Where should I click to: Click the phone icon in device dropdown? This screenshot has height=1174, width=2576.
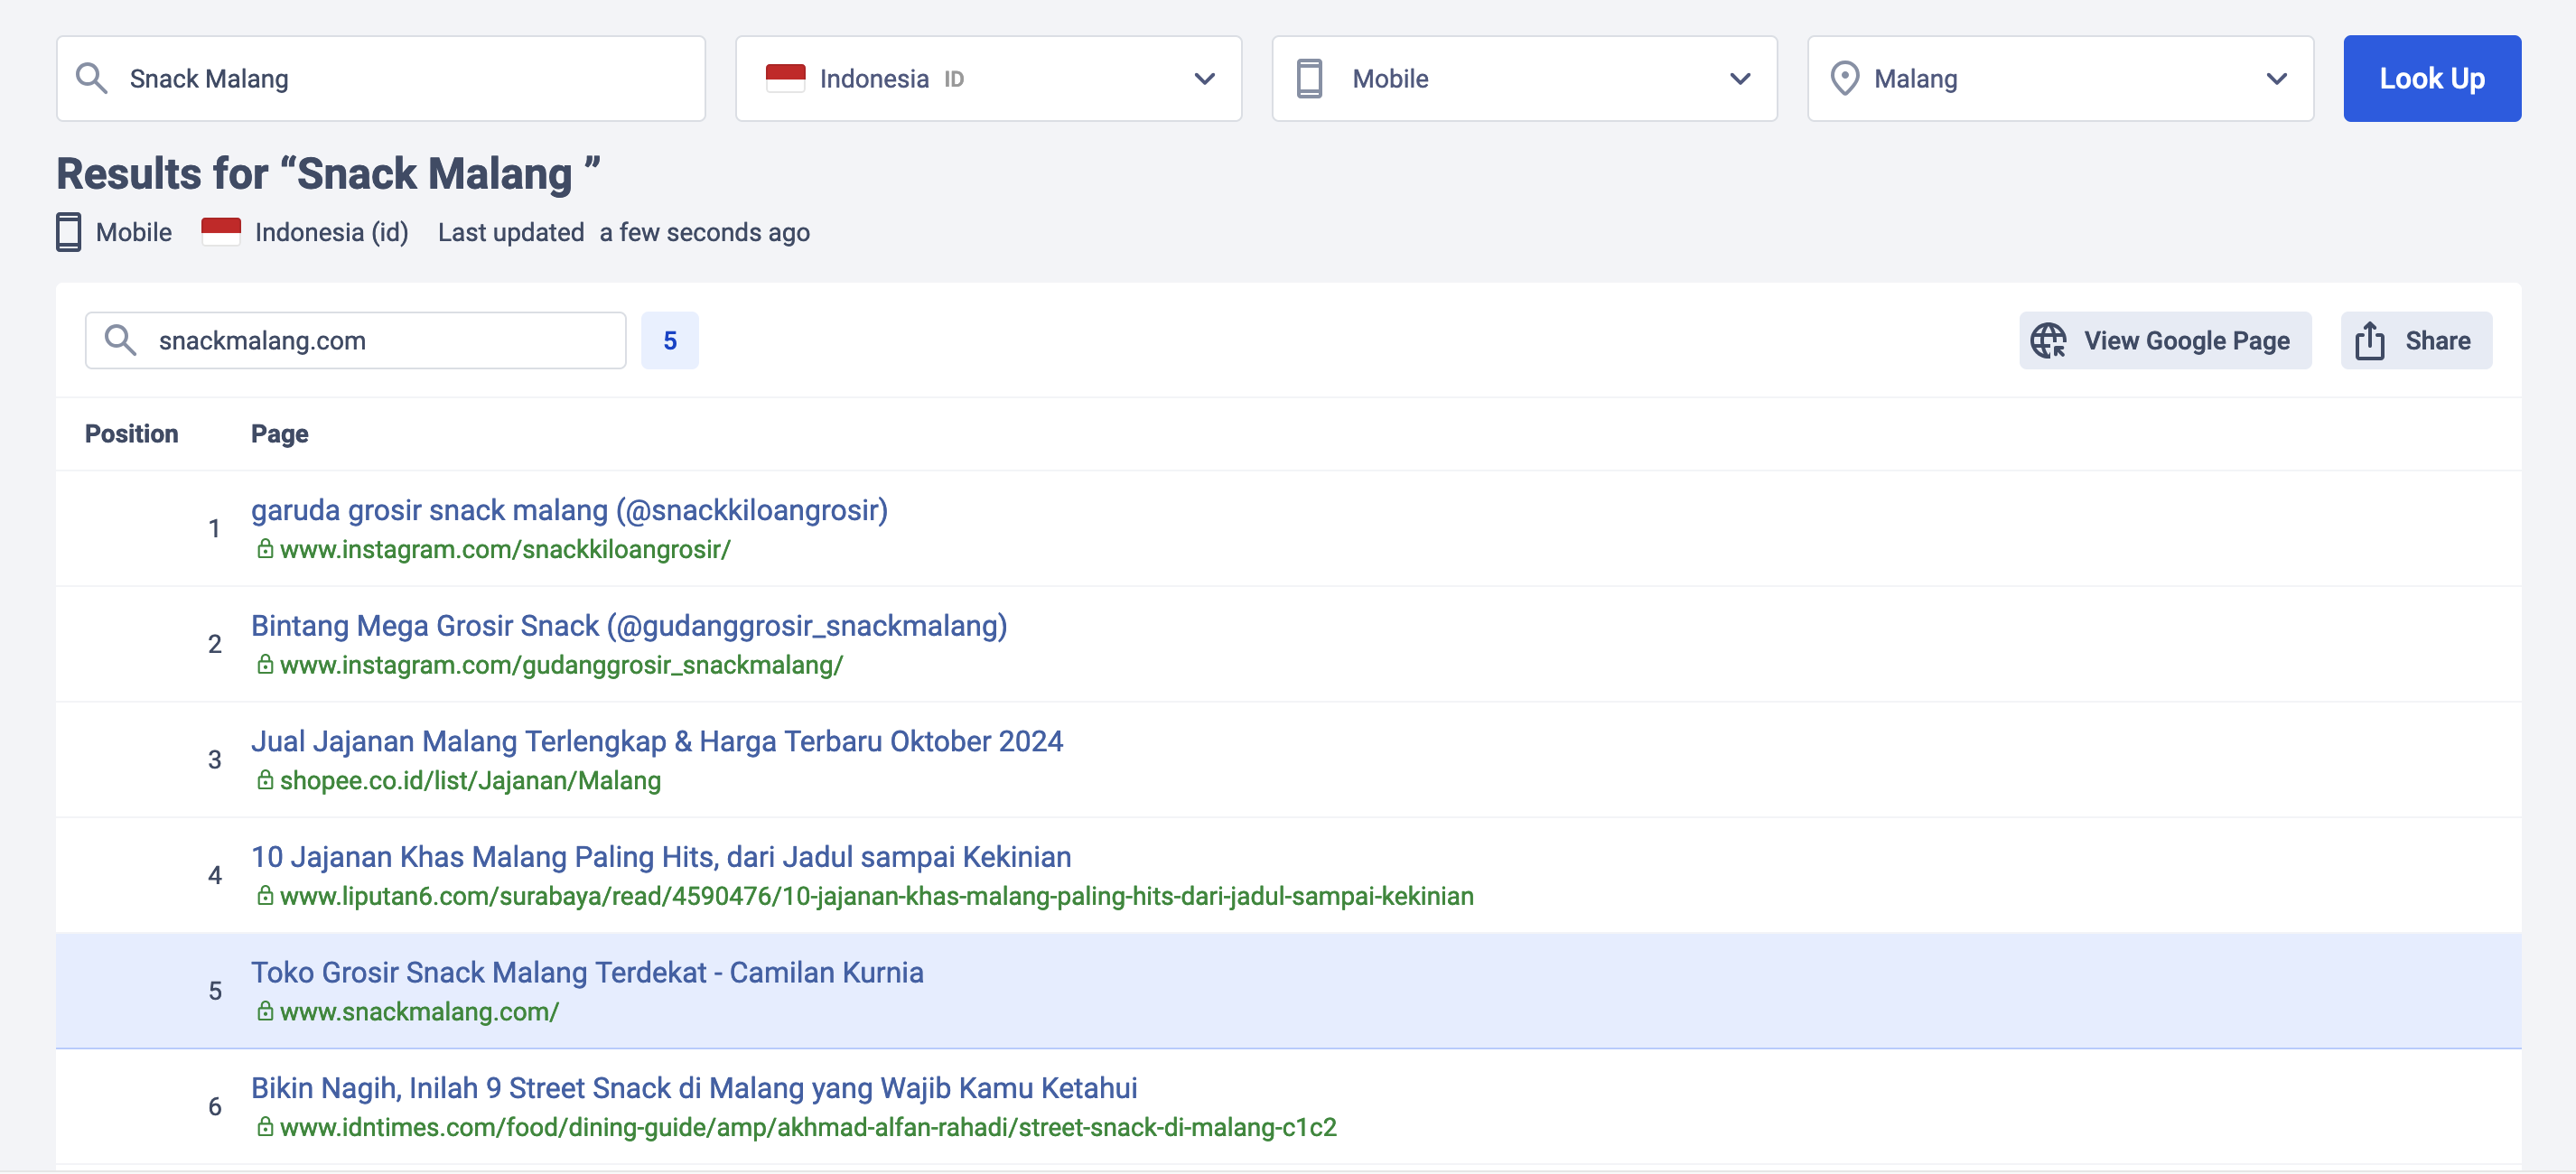click(x=1309, y=79)
